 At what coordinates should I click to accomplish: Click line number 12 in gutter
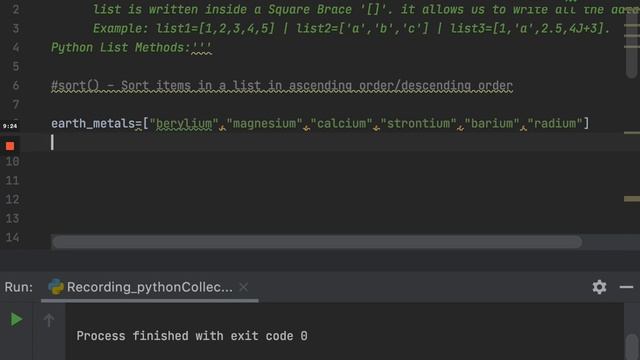pyautogui.click(x=12, y=200)
